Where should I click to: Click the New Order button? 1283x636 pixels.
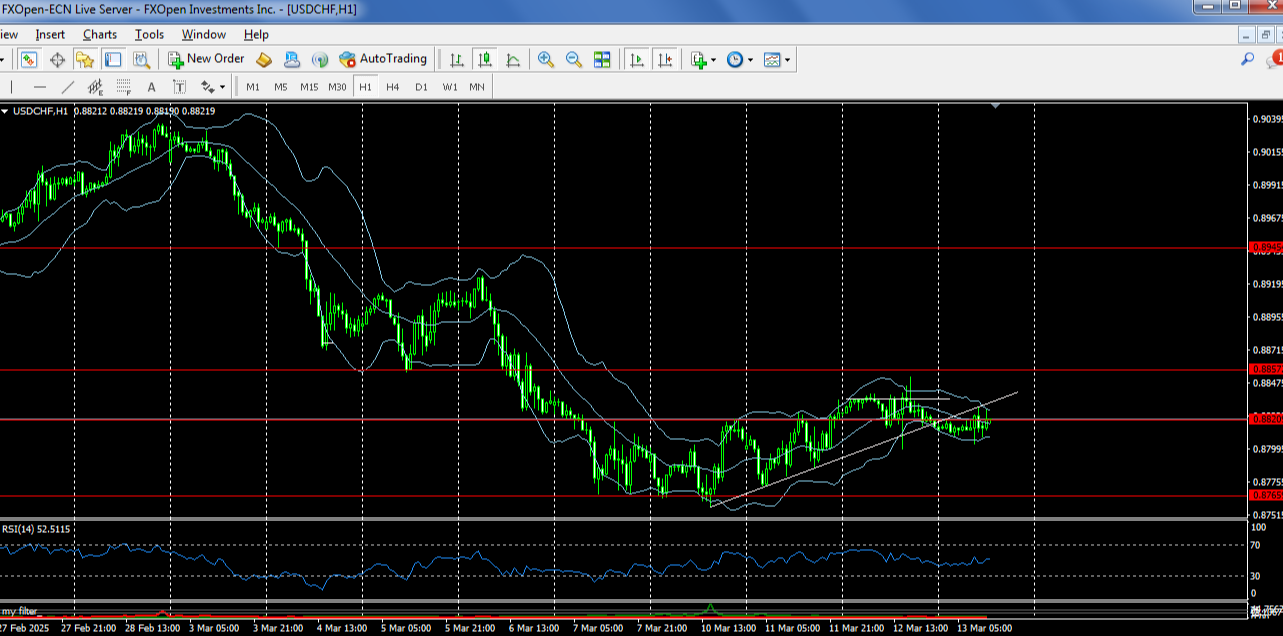tap(206, 59)
